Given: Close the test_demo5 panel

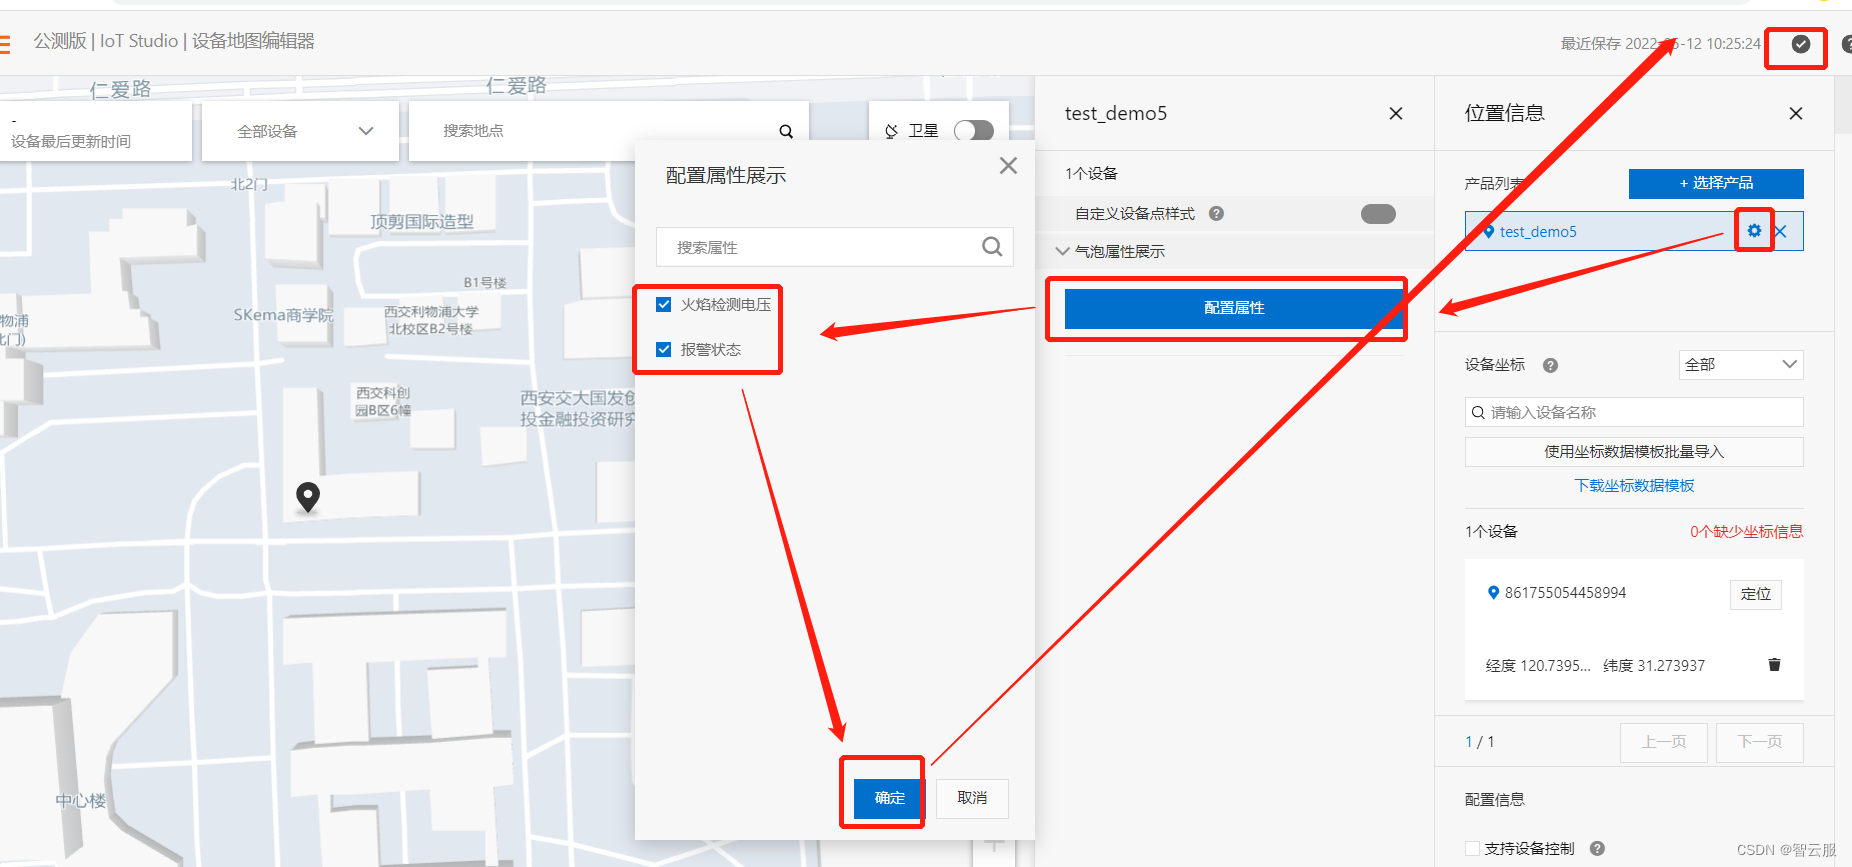Looking at the screenshot, I should point(1396,114).
